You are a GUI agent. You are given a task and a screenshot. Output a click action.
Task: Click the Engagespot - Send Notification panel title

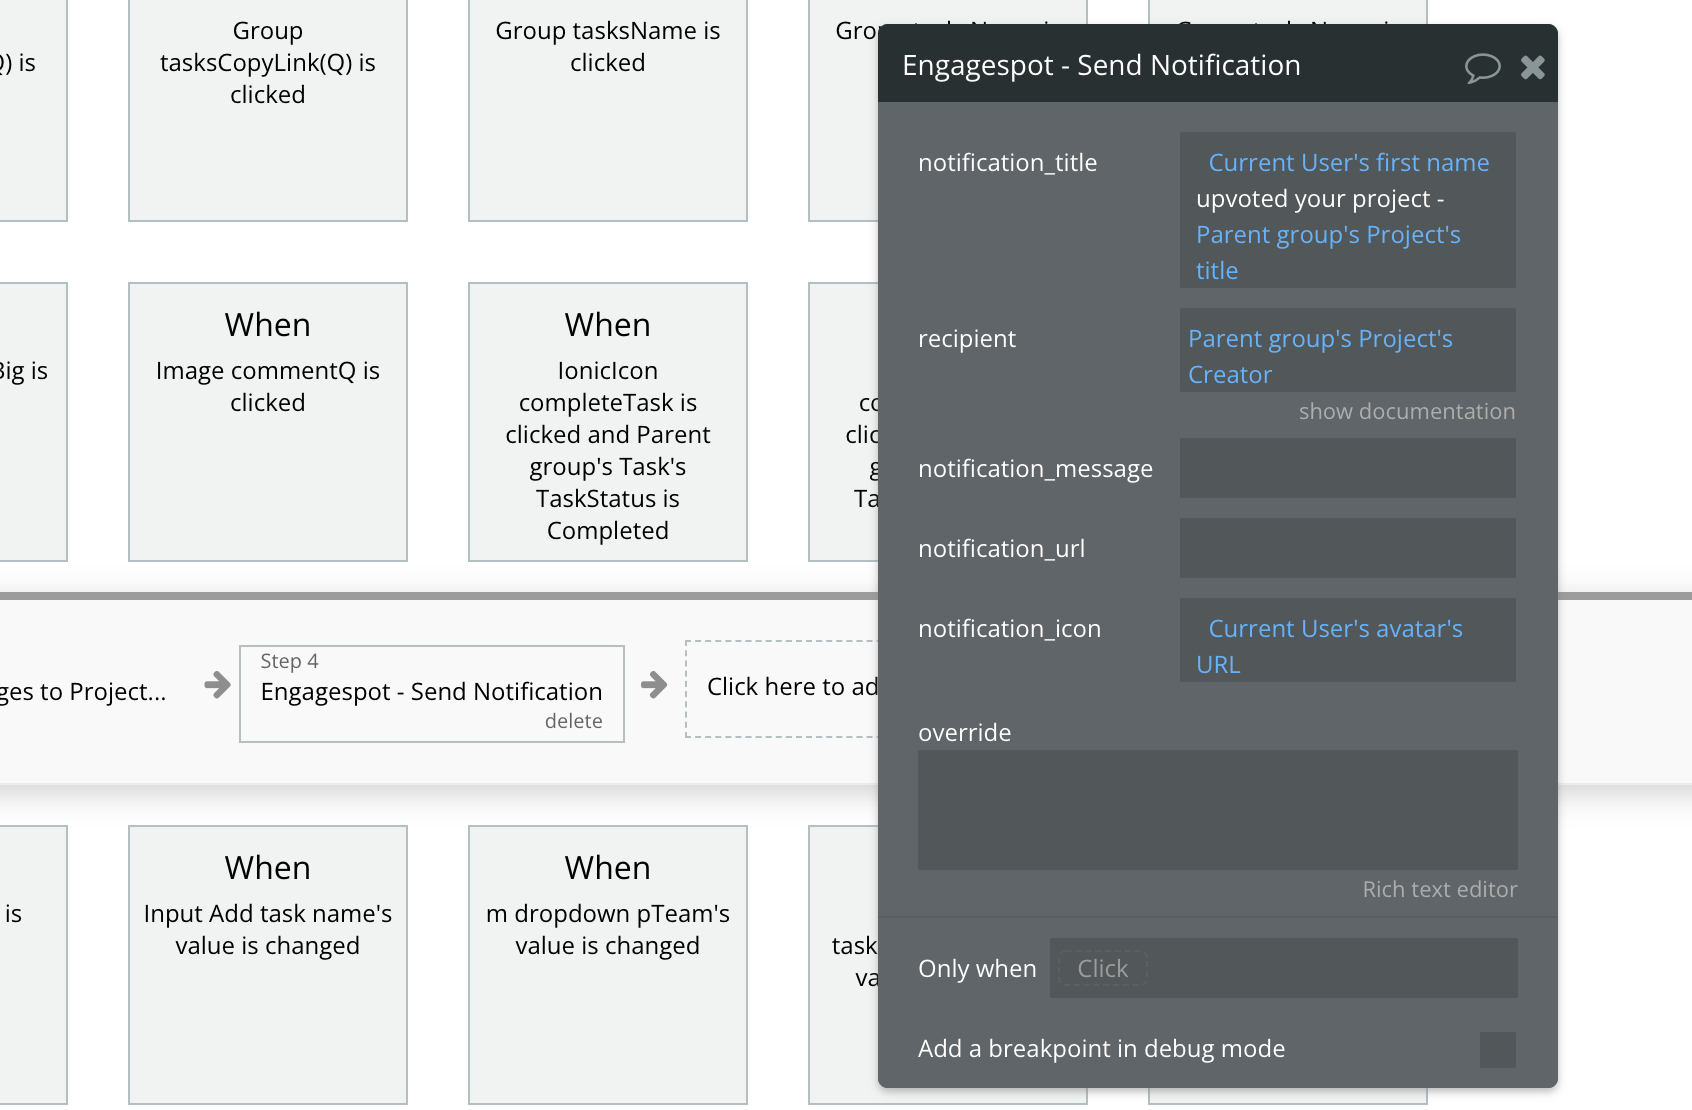(x=1101, y=65)
